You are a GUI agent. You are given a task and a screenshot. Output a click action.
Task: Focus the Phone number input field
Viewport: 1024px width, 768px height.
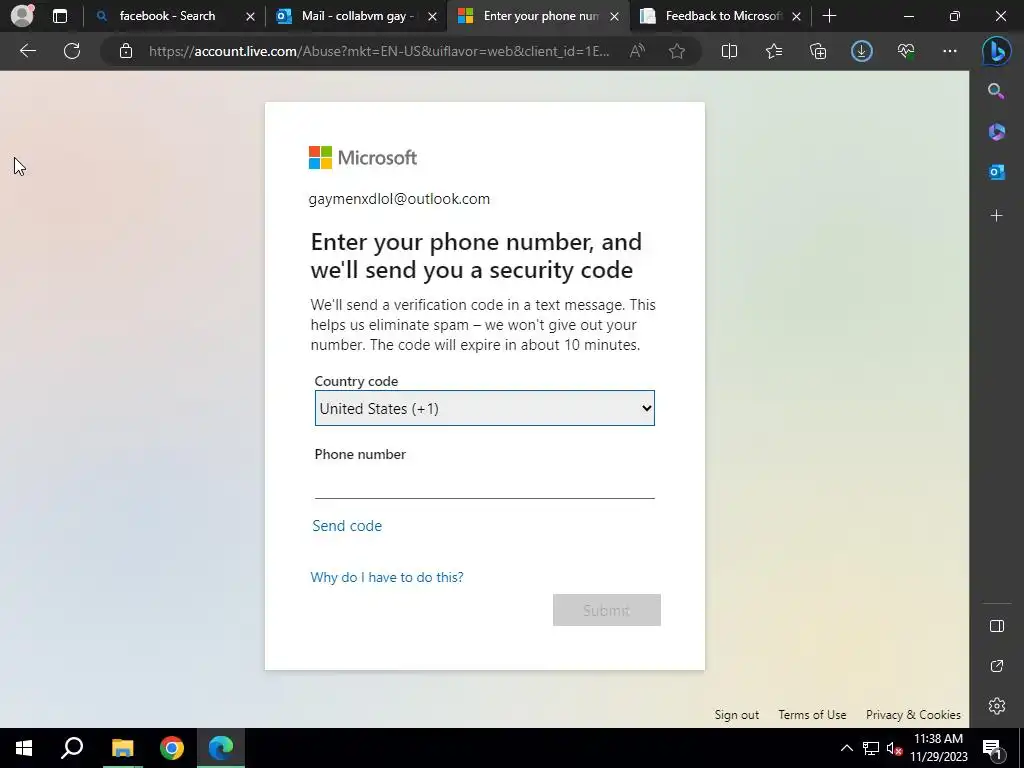point(485,484)
